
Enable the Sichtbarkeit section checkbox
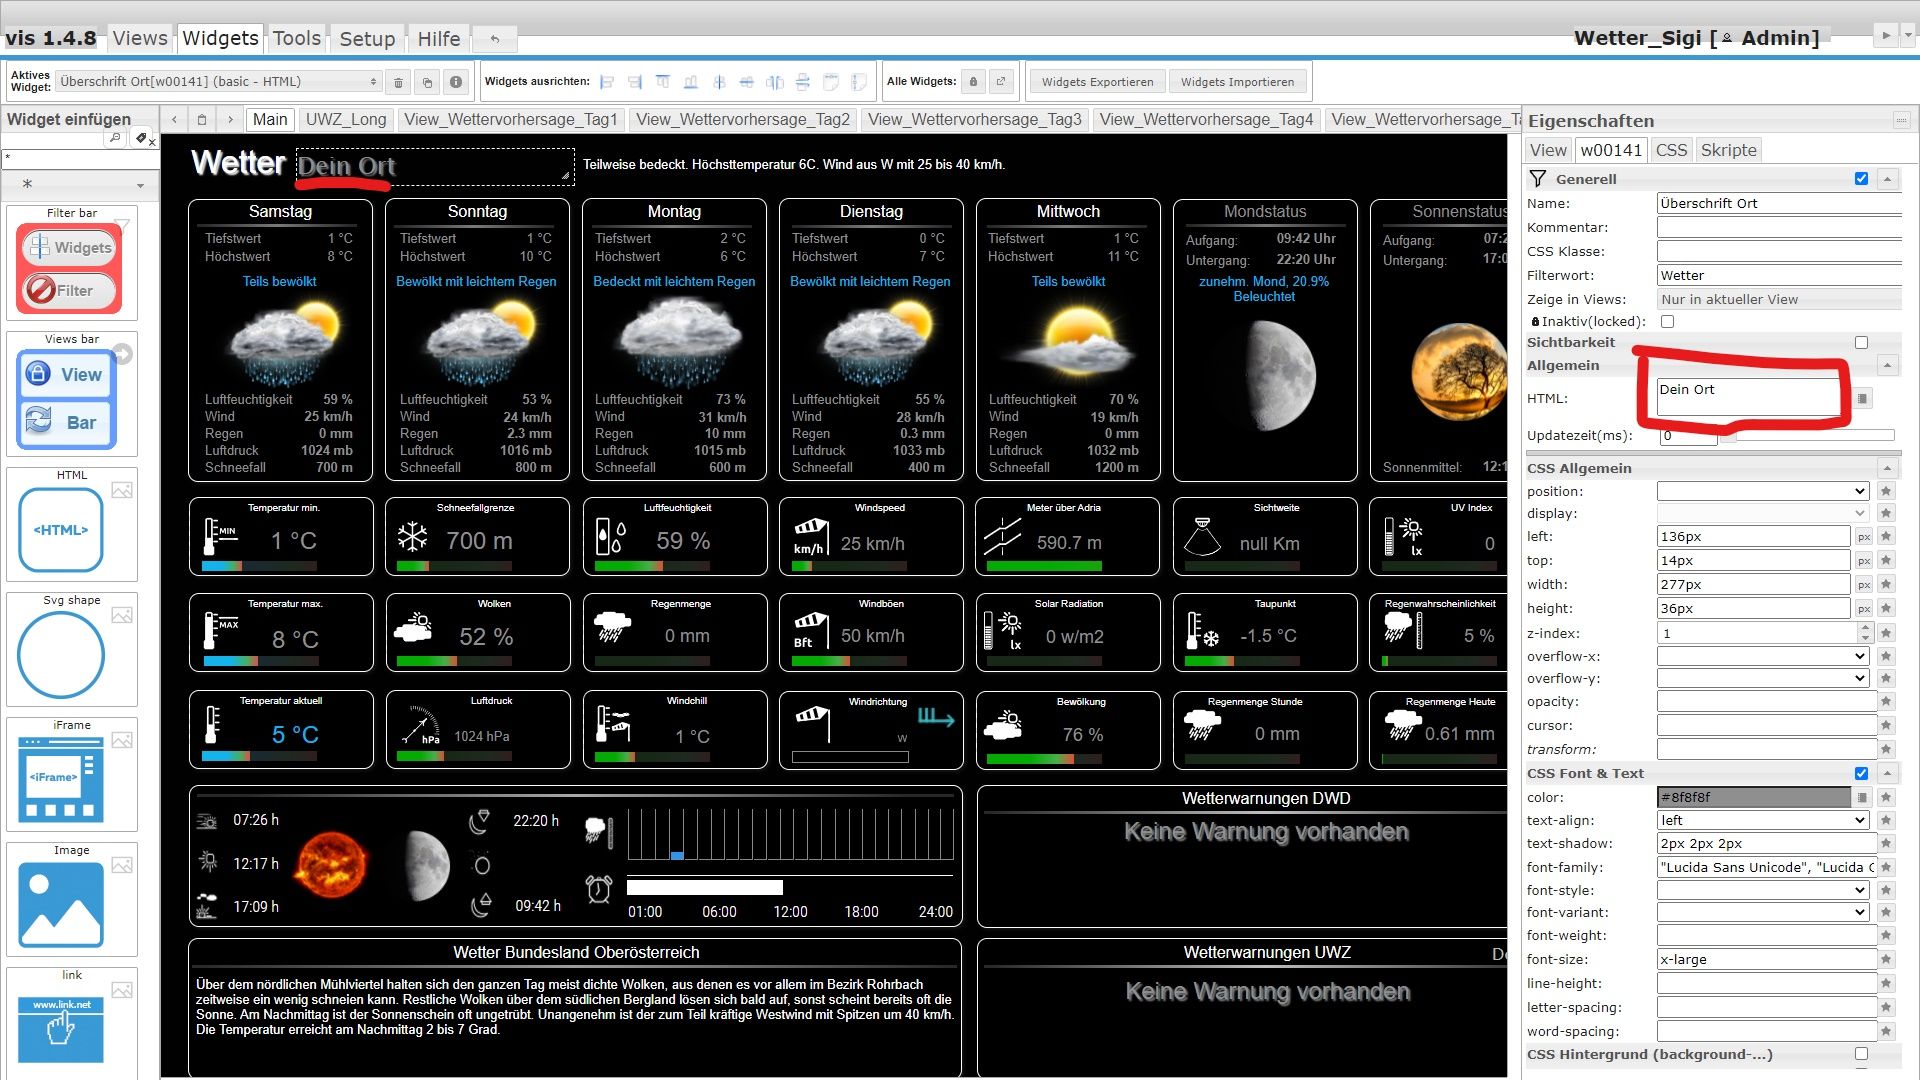point(1861,342)
